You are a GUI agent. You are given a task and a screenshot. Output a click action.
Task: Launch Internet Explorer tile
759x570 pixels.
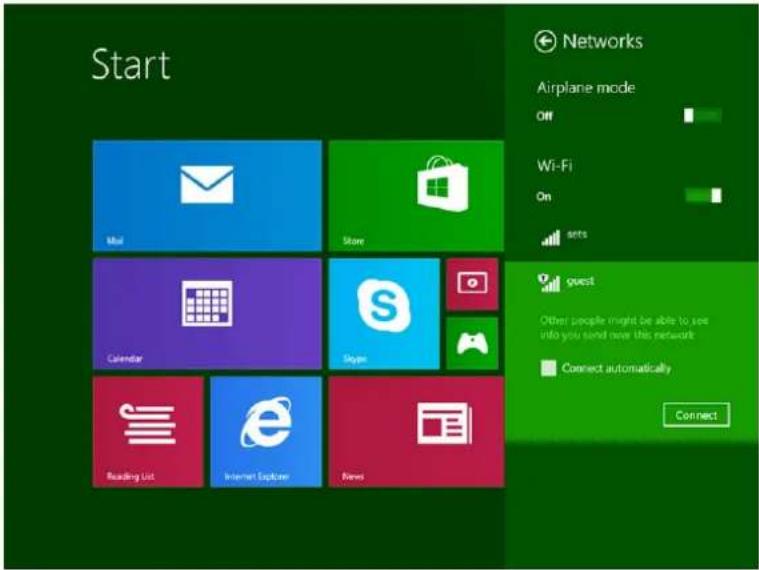[x=266, y=432]
